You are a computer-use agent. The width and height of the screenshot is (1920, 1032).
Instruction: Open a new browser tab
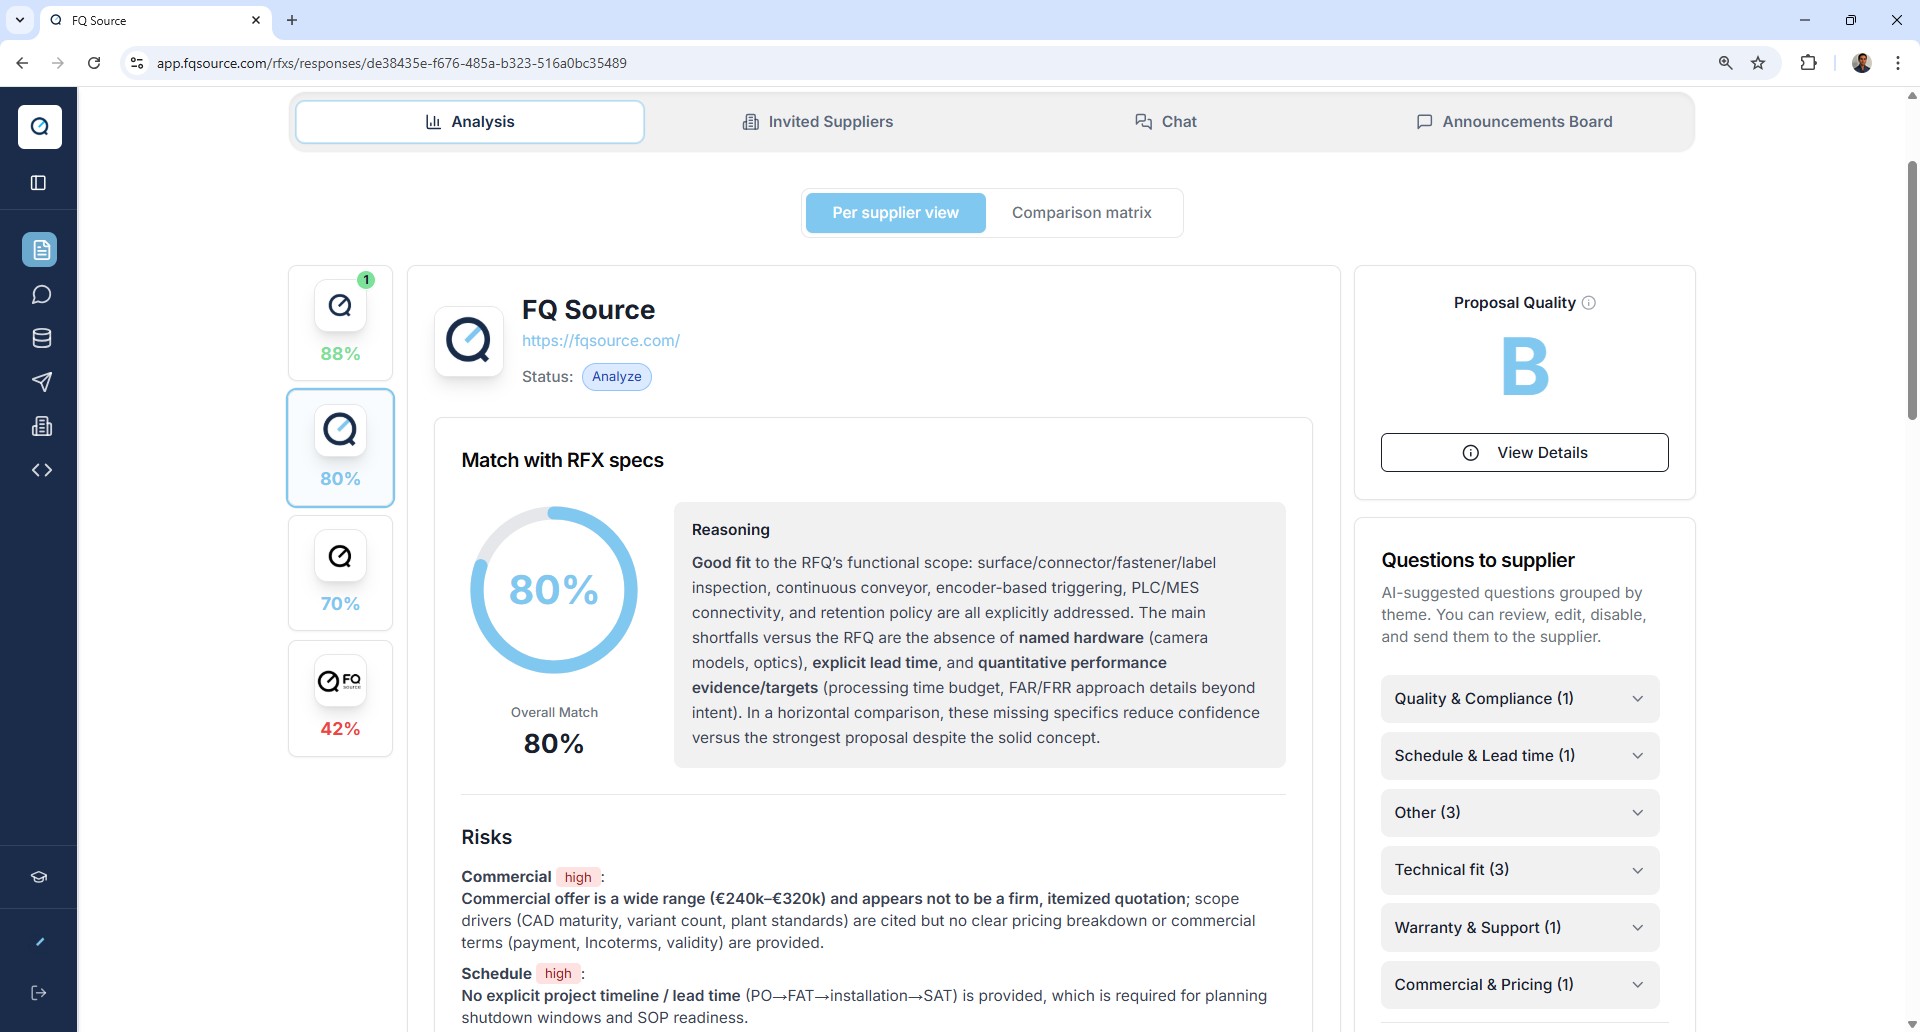tap(292, 20)
